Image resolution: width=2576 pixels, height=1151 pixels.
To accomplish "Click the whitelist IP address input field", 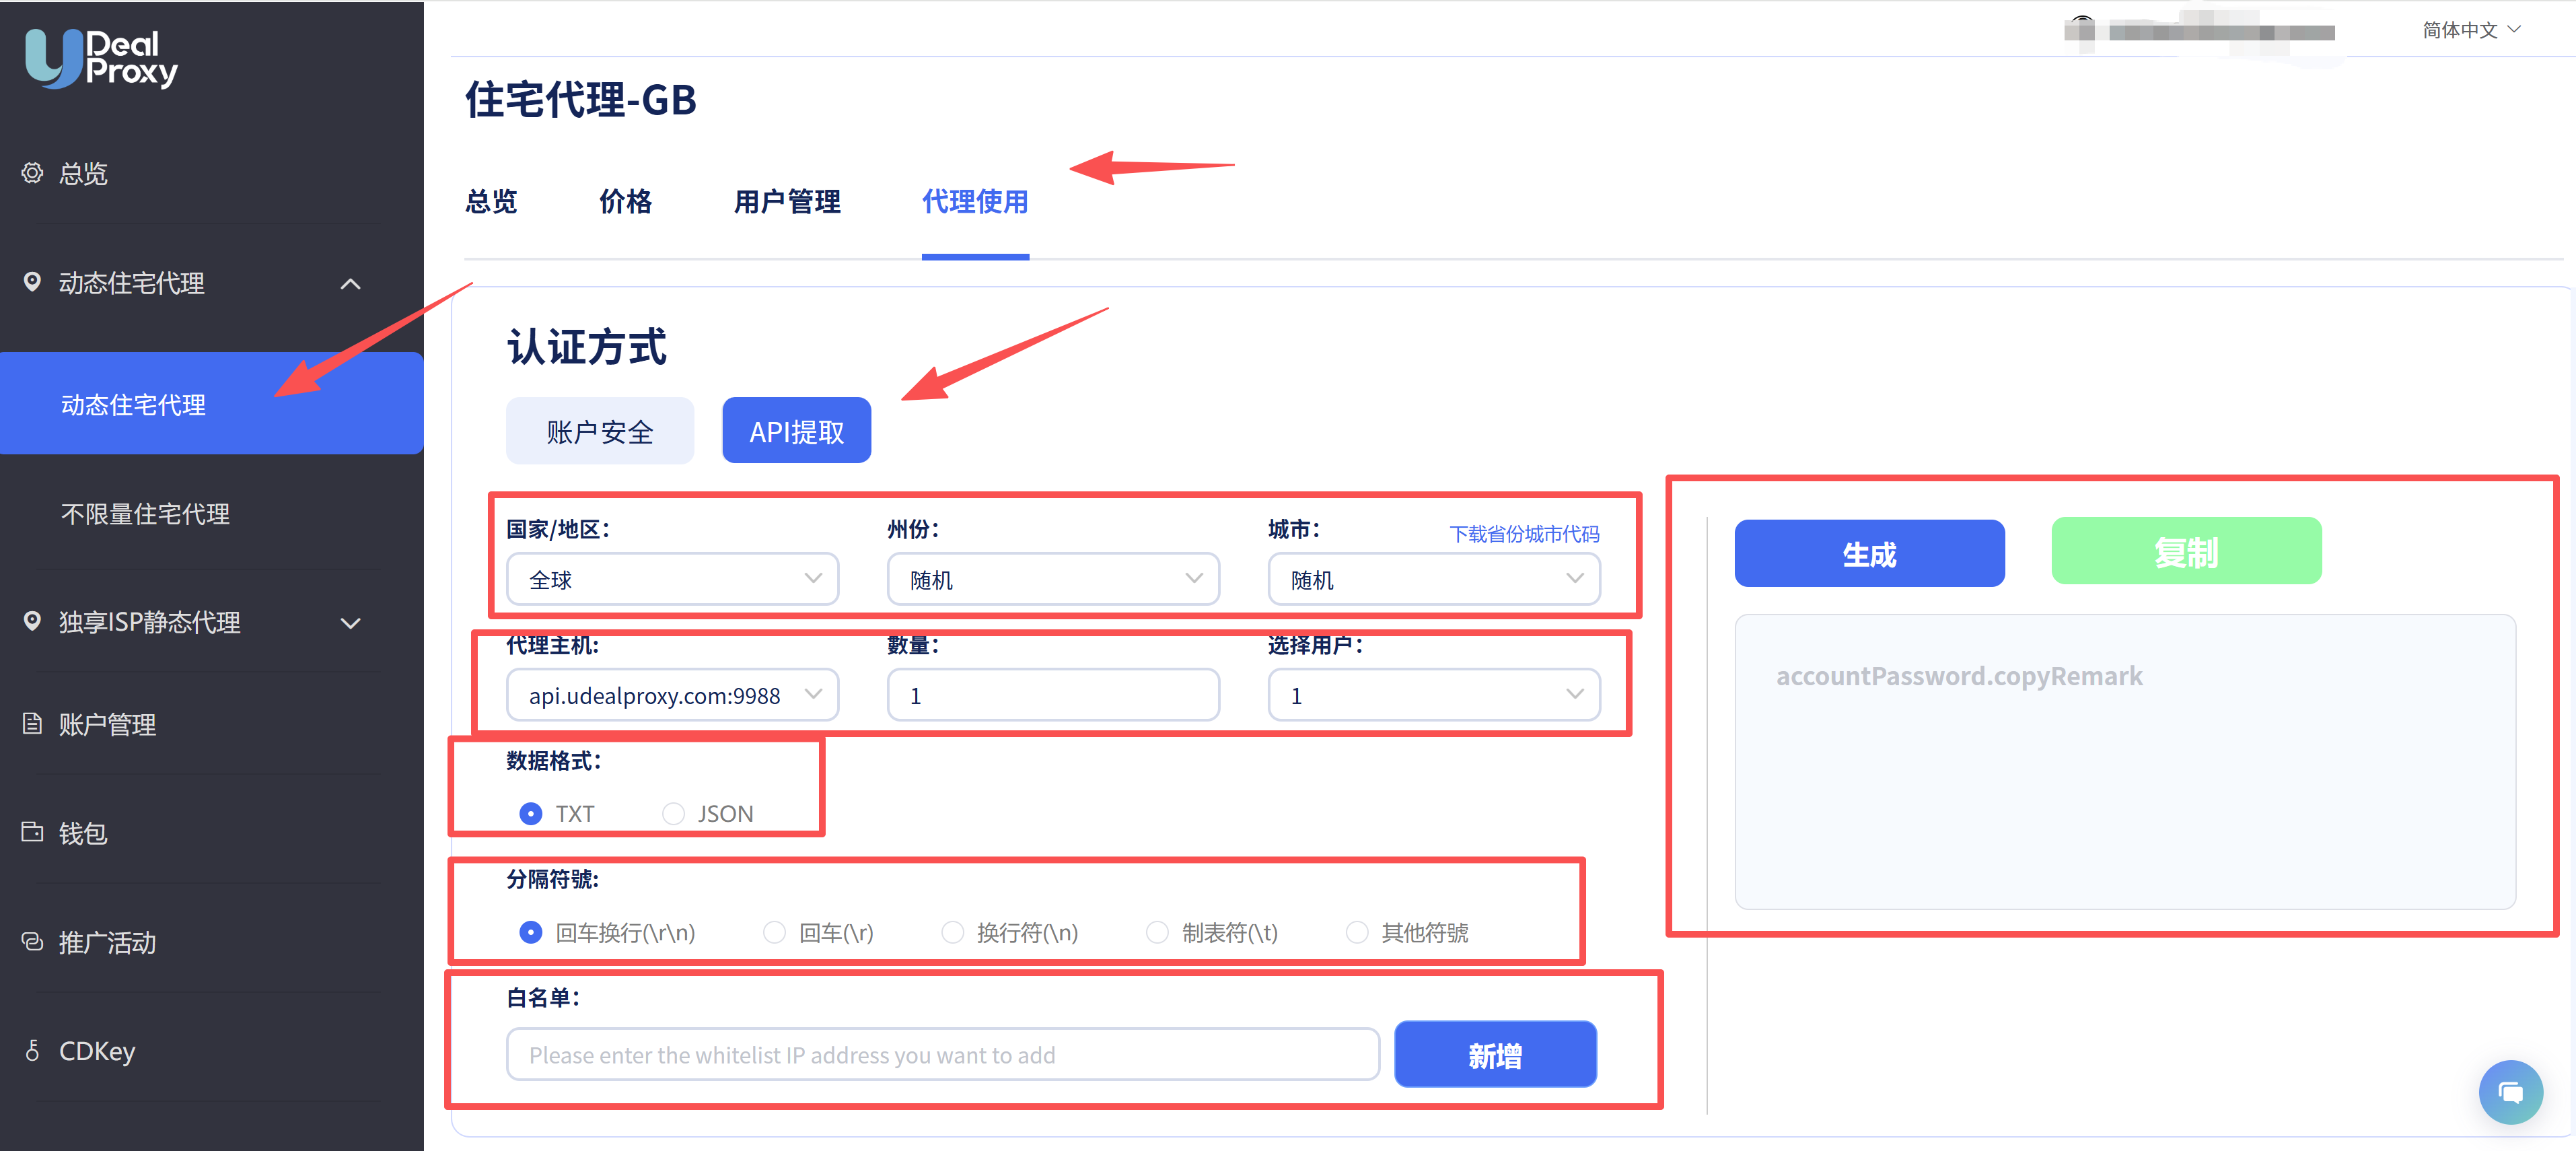I will click(x=942, y=1055).
